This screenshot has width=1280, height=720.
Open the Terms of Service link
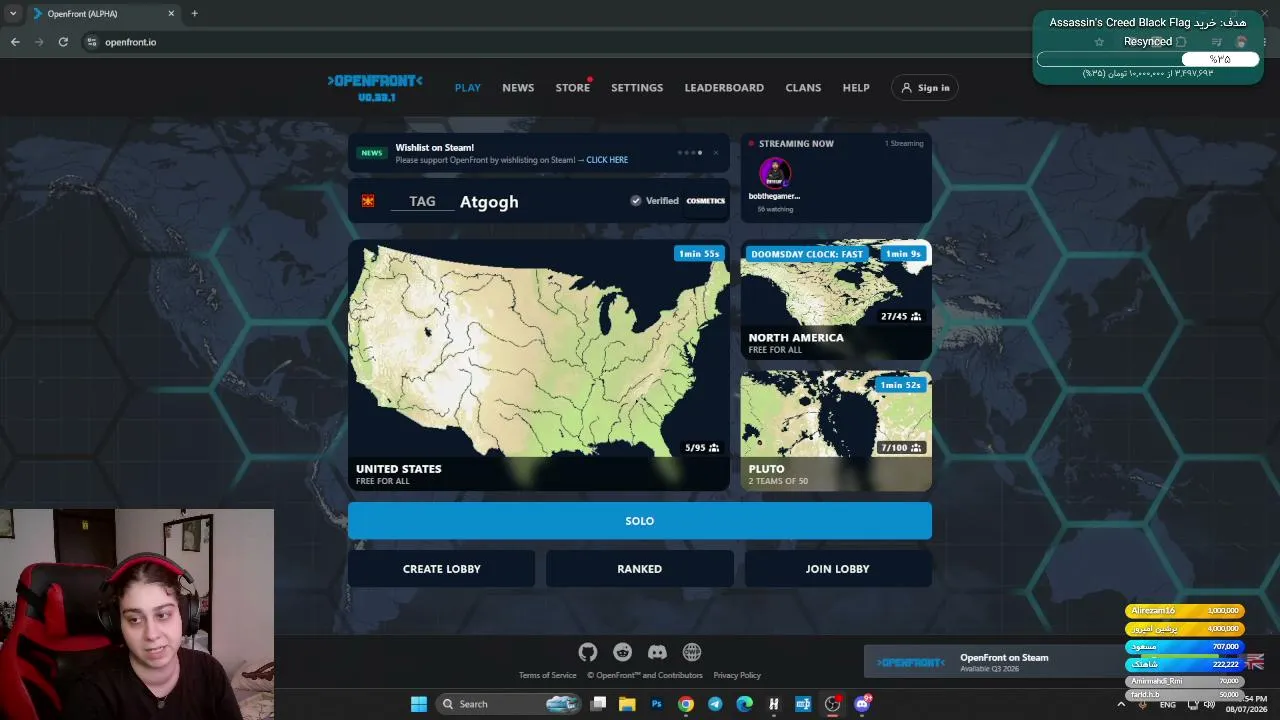pos(548,675)
